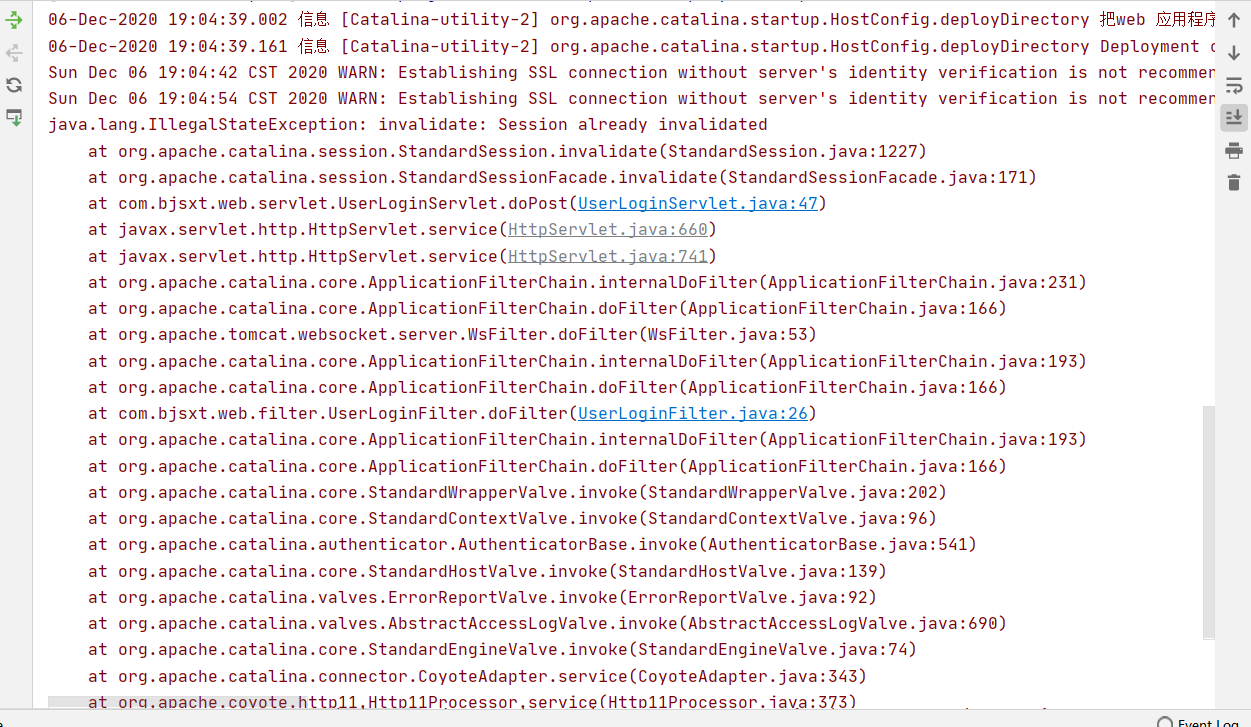This screenshot has height=727, width=1251.
Task: Click the IllegalStateException message line
Action: point(408,125)
